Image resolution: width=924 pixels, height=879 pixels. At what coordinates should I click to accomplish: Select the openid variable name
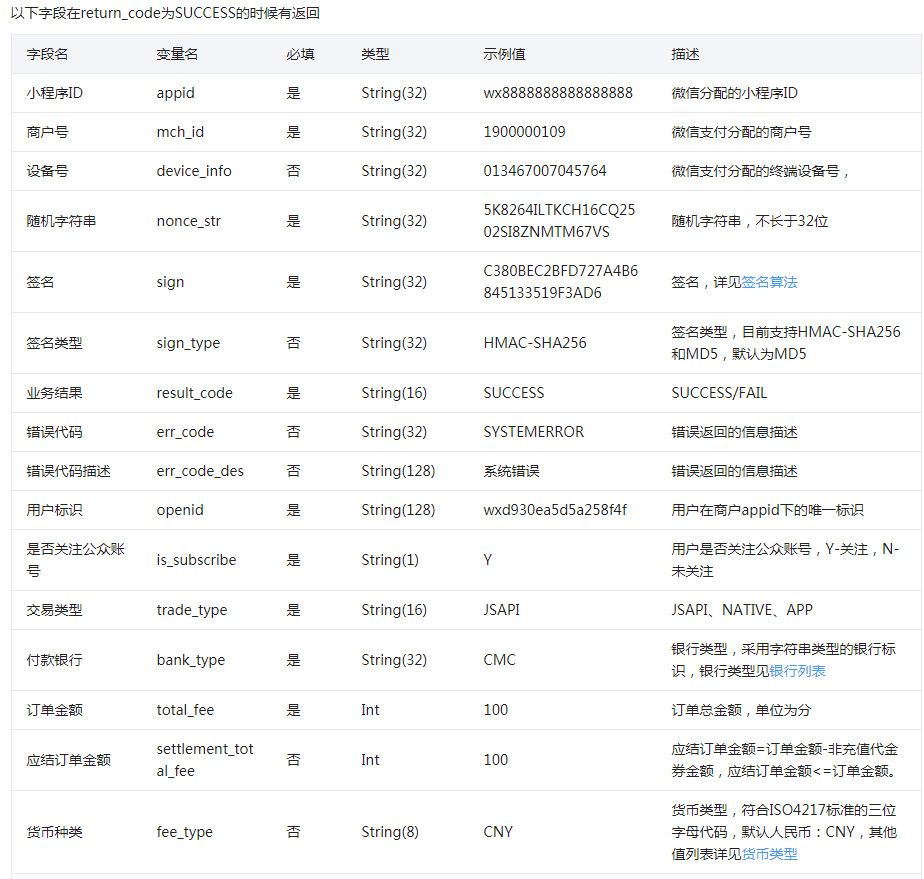[180, 510]
